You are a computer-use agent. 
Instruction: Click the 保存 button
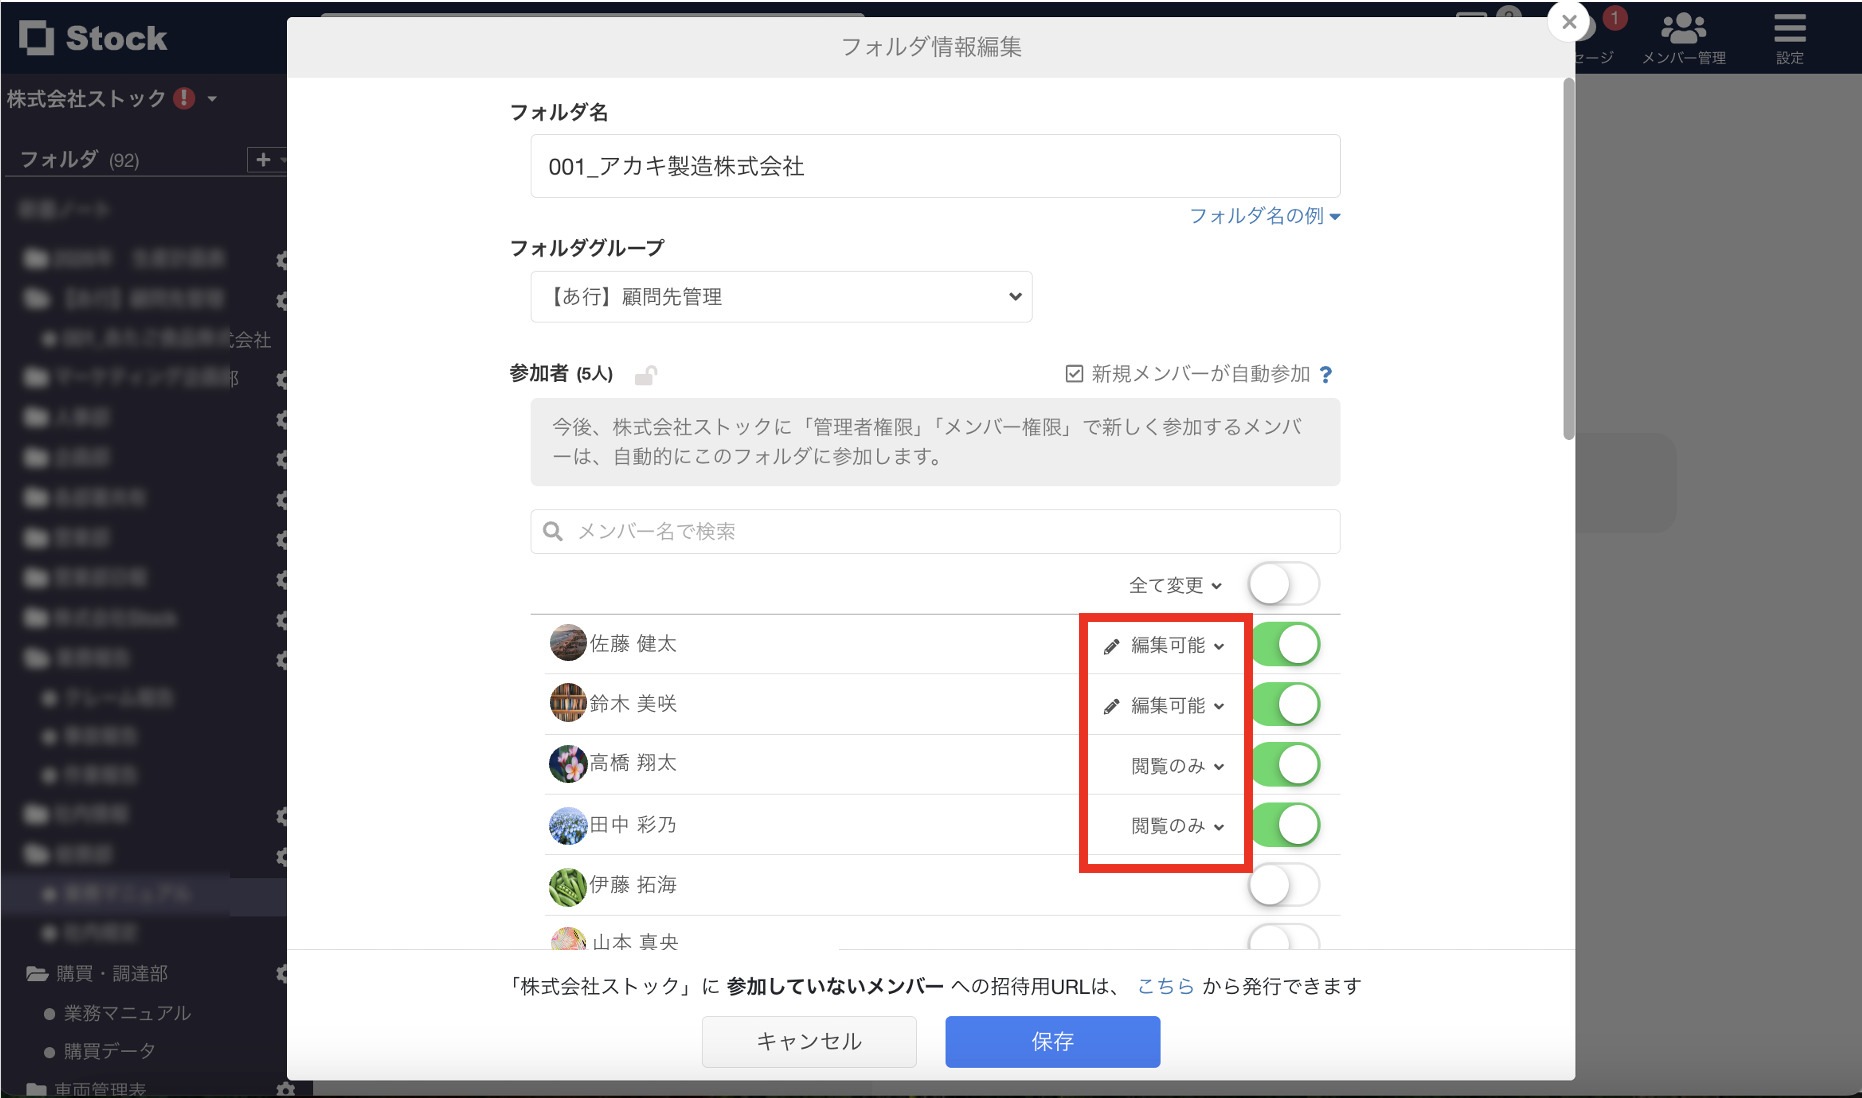click(1051, 1041)
